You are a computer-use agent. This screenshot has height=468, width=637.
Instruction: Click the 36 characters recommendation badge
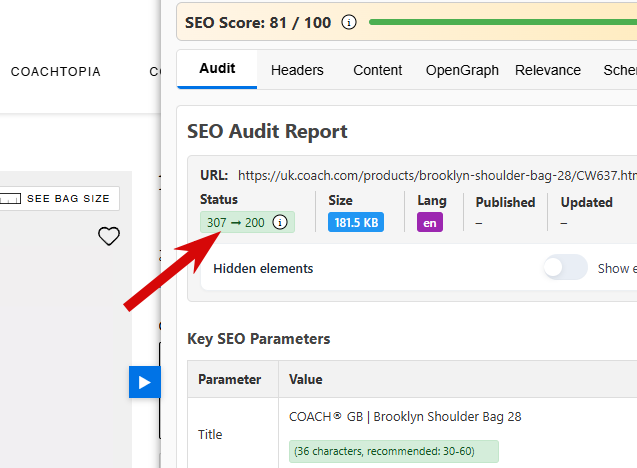point(394,452)
